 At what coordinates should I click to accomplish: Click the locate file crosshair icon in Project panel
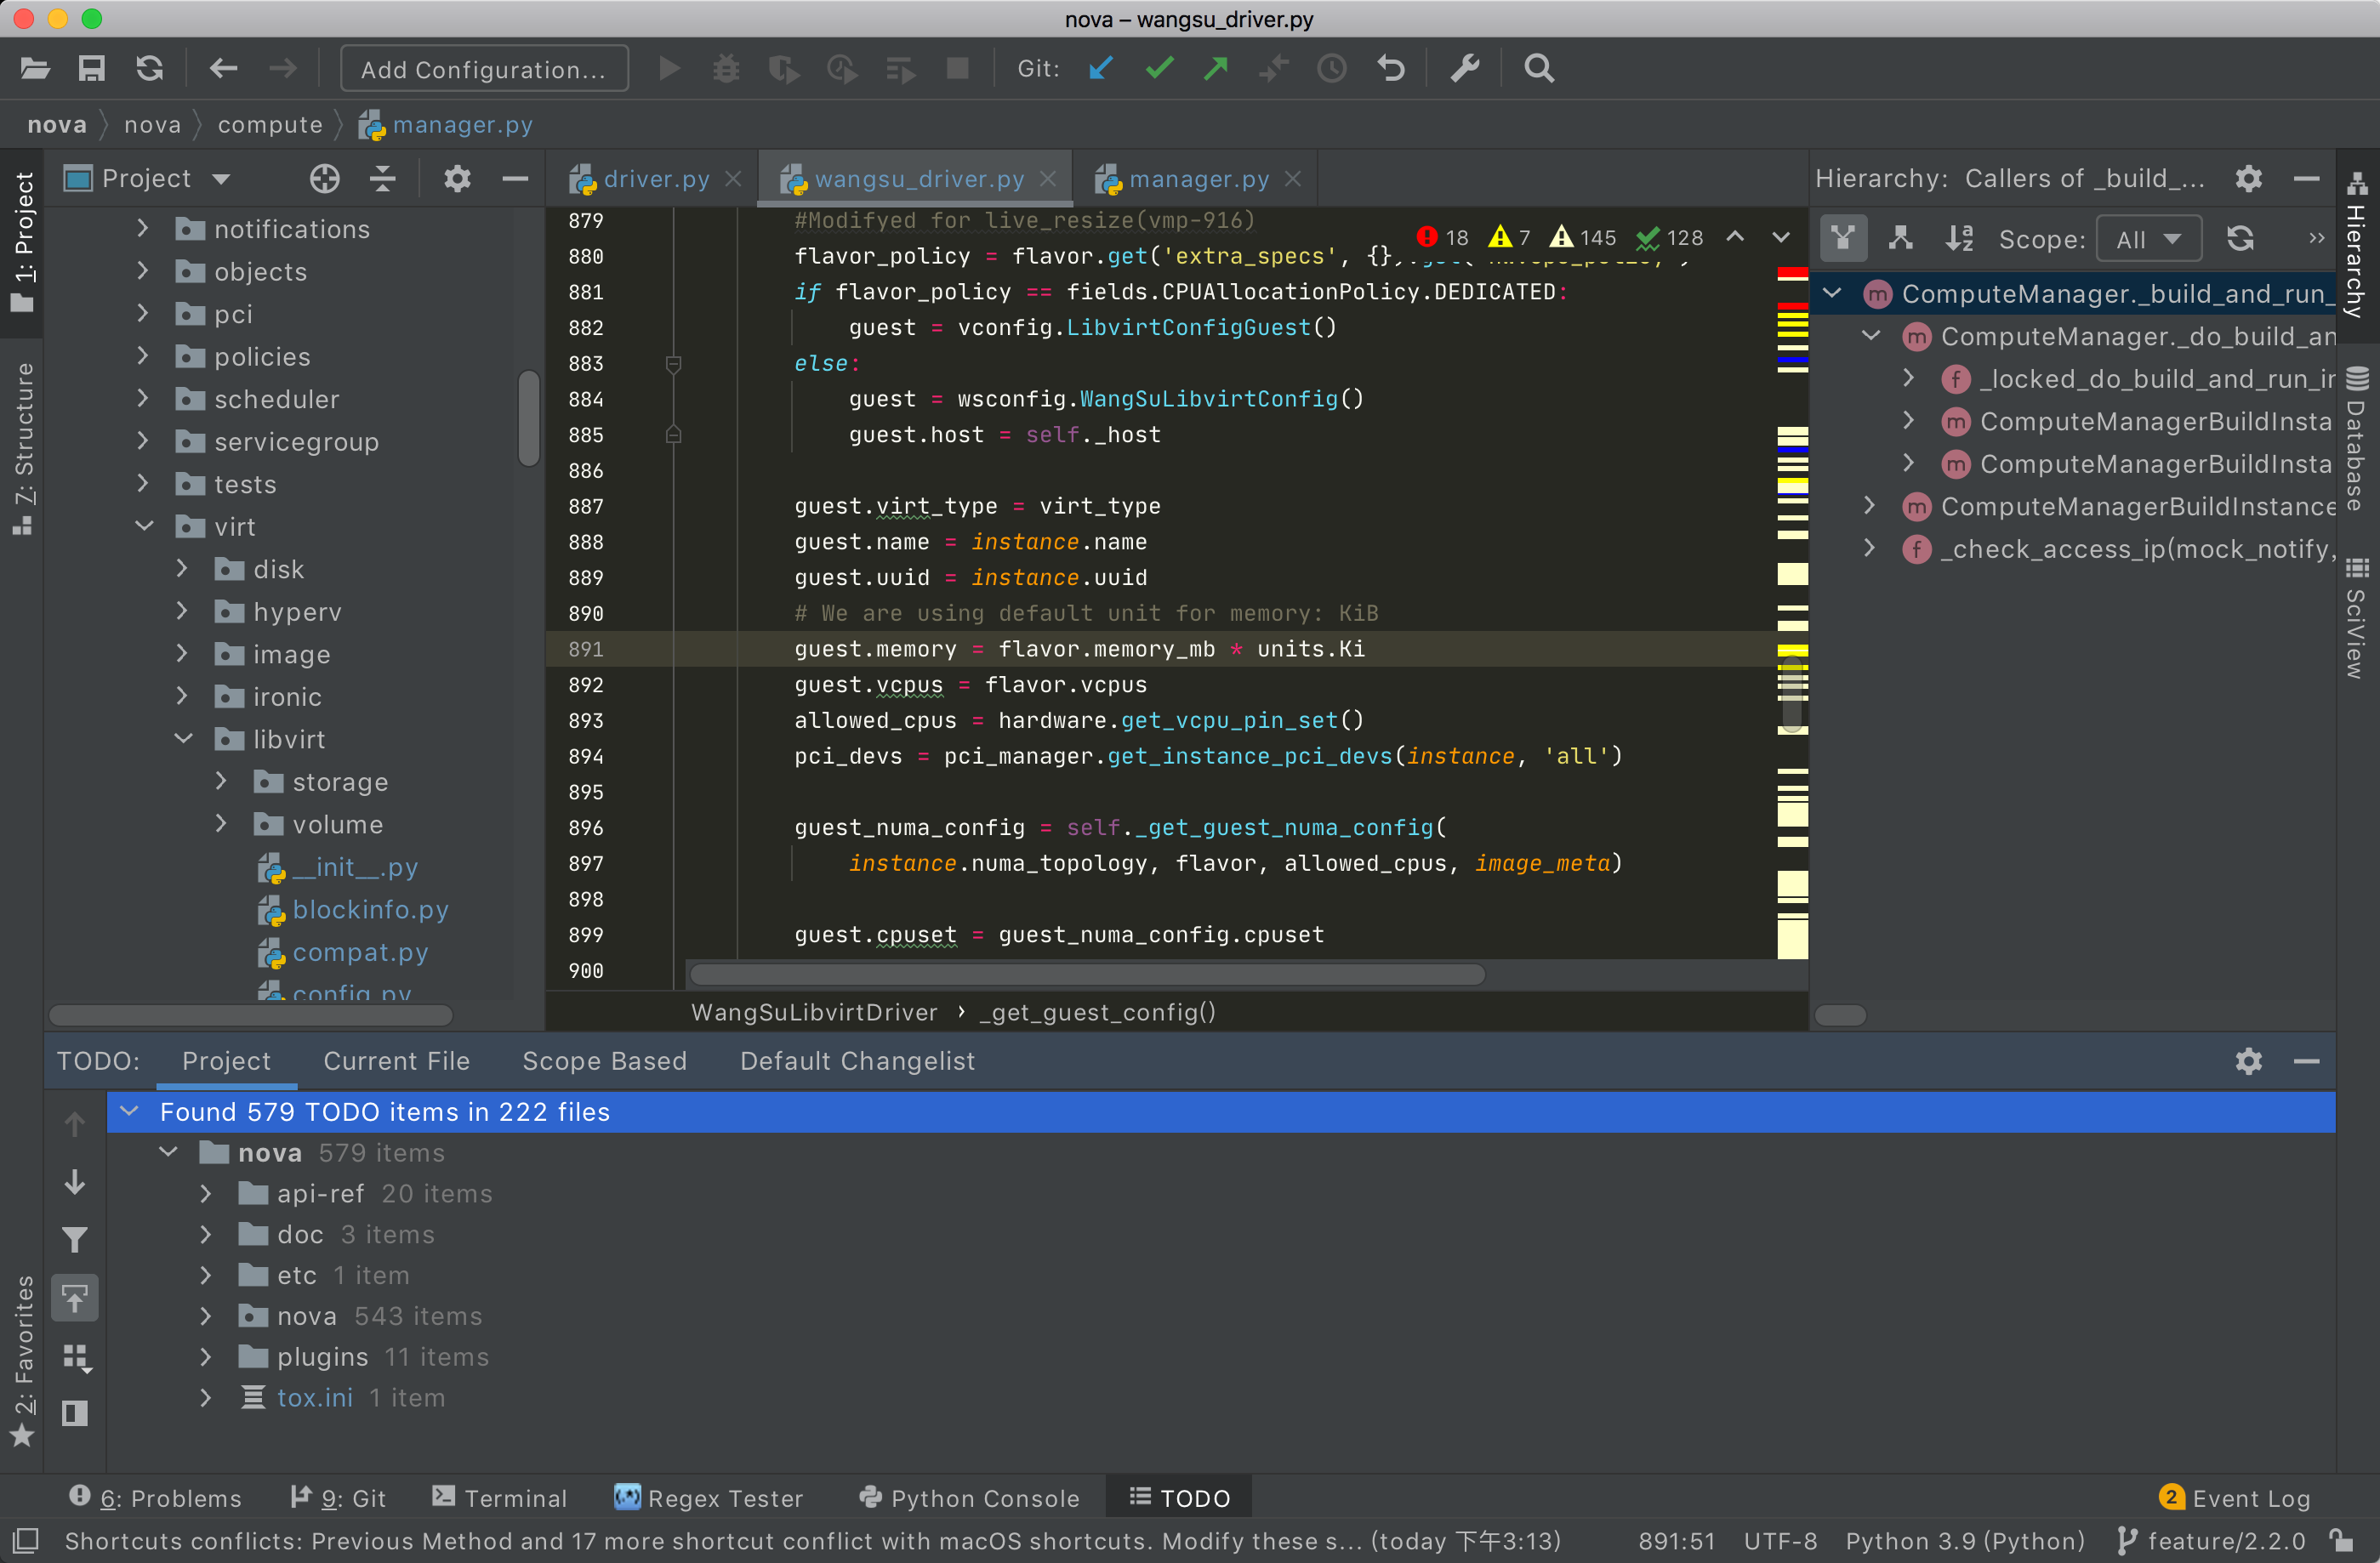pos(324,179)
